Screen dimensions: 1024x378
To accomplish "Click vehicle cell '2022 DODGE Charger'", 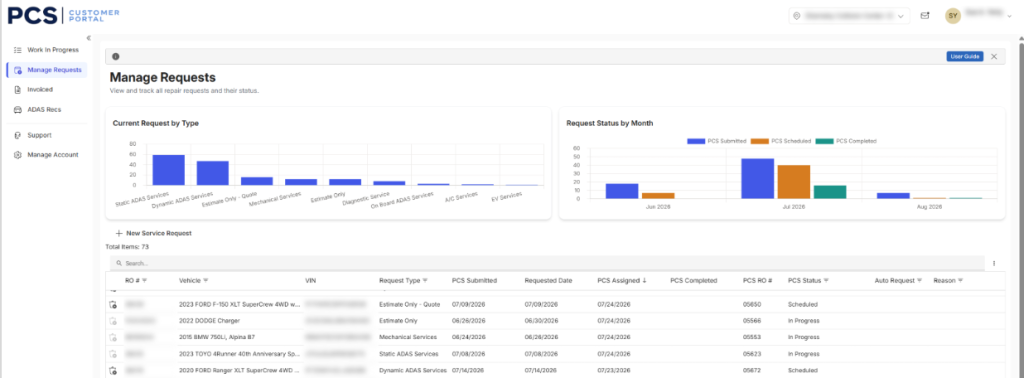I will pyautogui.click(x=209, y=321).
